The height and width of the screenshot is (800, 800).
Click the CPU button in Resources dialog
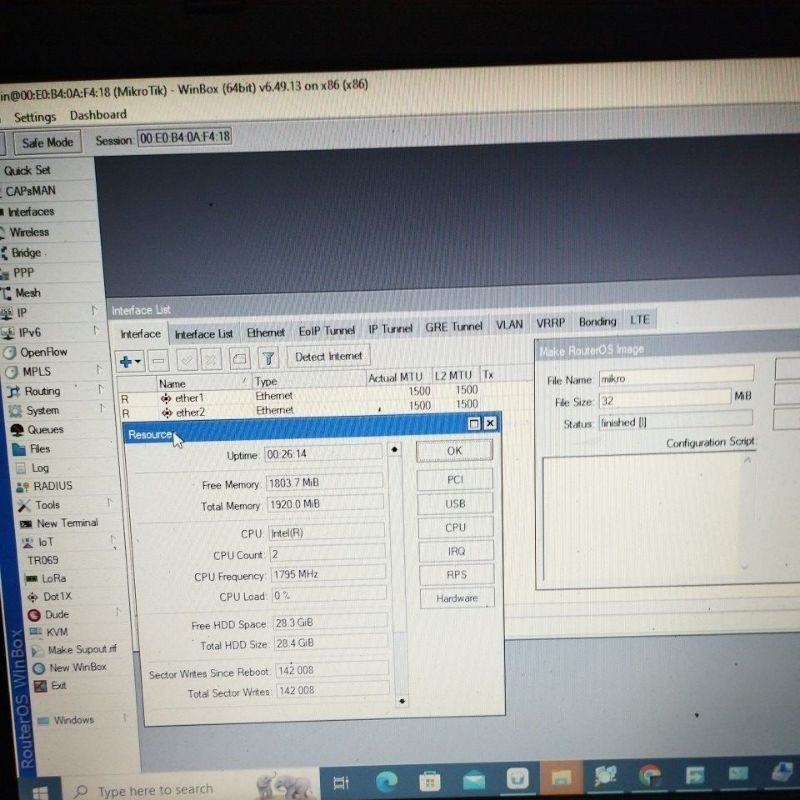coord(456,528)
